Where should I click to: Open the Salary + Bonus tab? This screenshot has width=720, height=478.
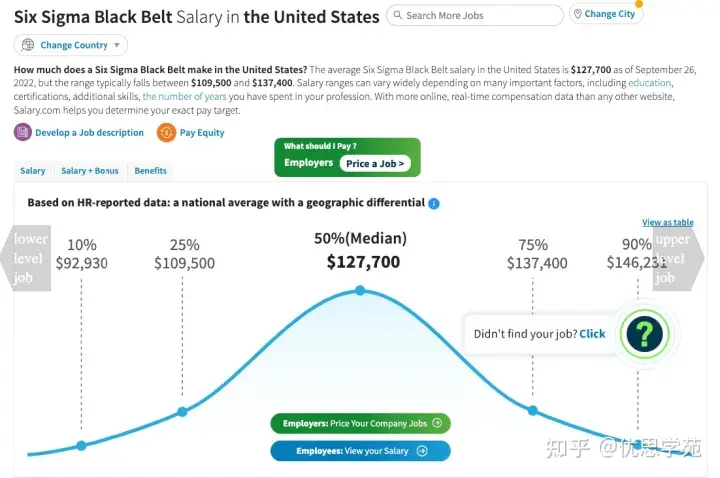pos(90,171)
